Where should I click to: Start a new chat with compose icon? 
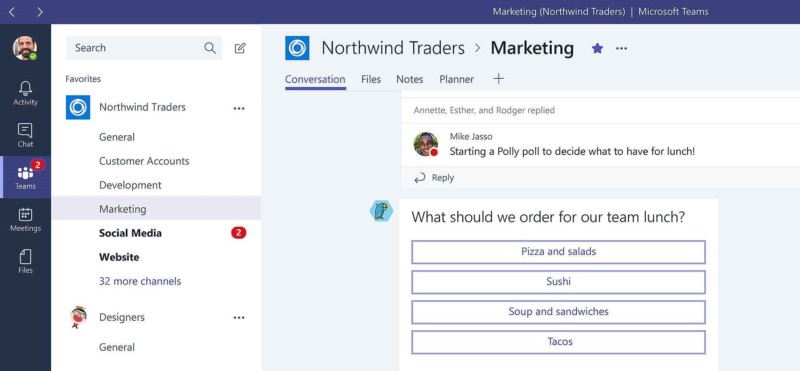point(240,48)
